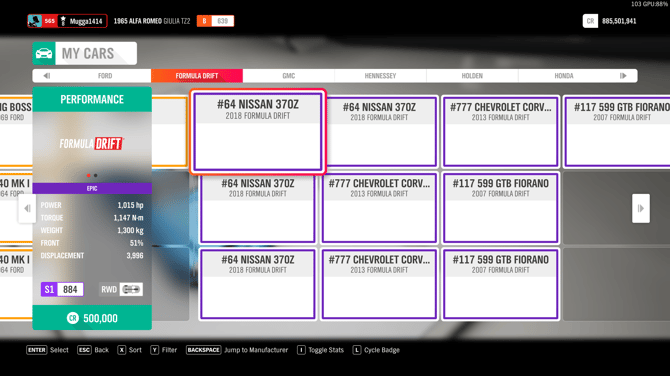The image size is (670, 376).
Task: Click the green My Cars car icon
Action: tap(44, 53)
